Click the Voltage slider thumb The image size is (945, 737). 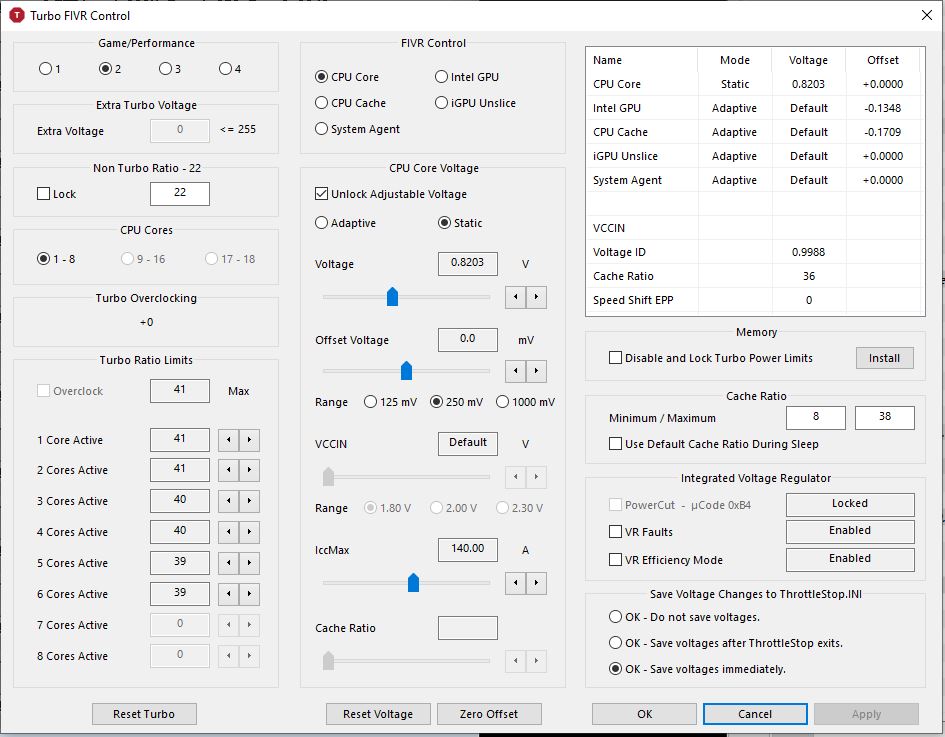pos(392,296)
